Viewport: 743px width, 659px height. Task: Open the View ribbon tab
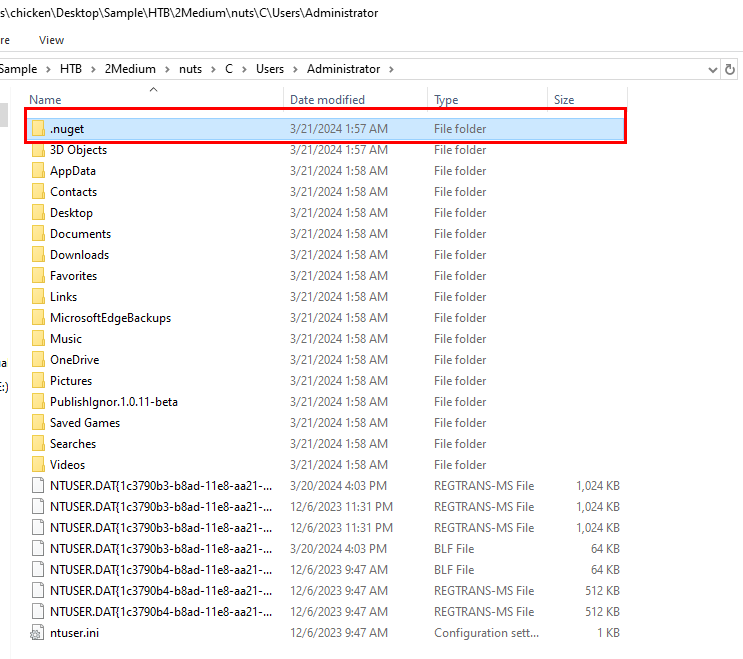(x=51, y=40)
